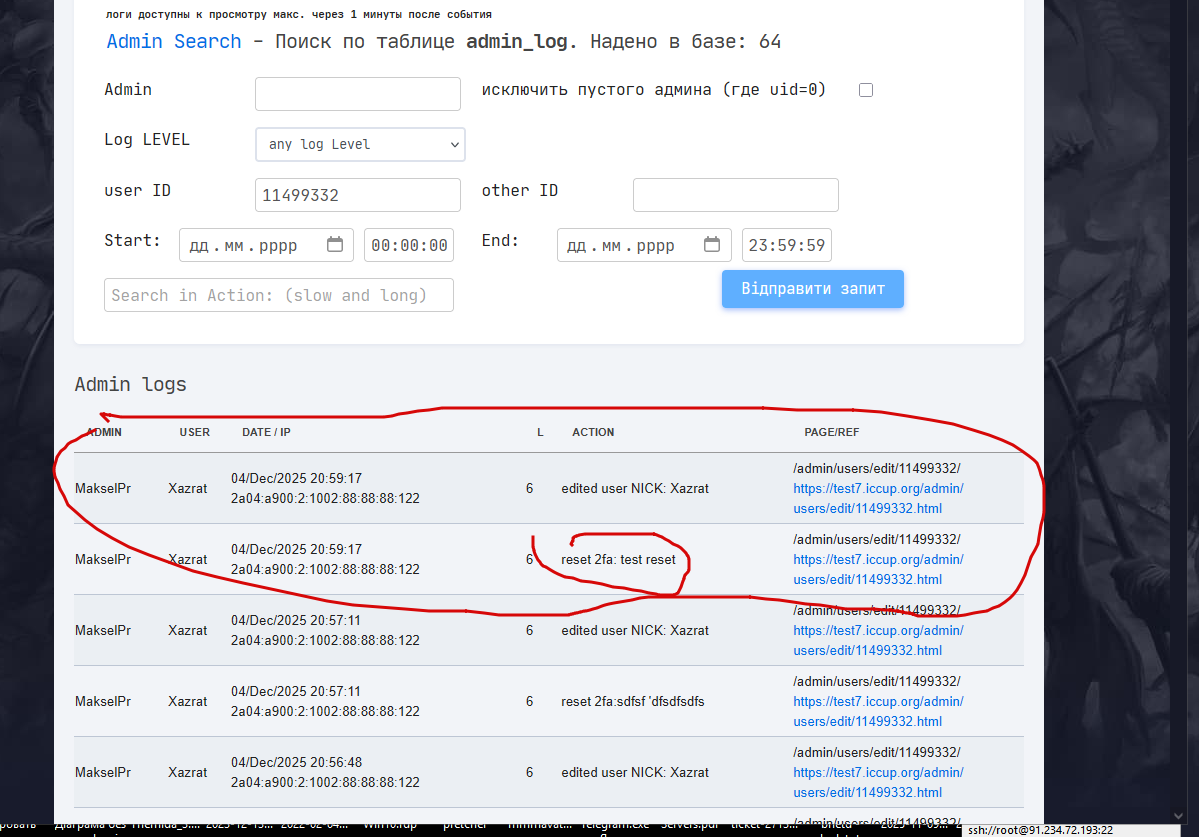Open the test7.iccup.org link in 20:57:11 edited user row

tap(878, 641)
